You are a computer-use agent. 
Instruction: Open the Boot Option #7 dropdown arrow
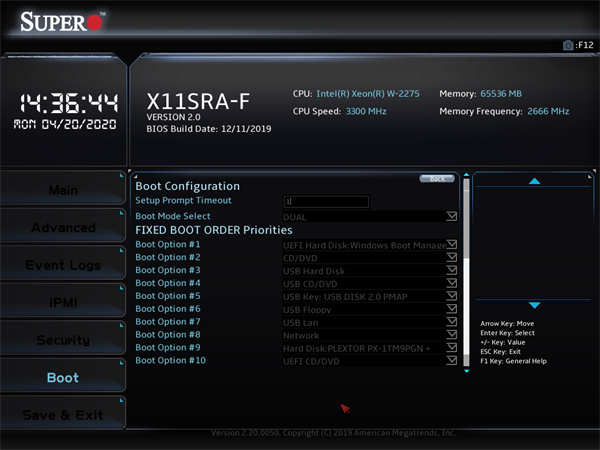tap(452, 322)
